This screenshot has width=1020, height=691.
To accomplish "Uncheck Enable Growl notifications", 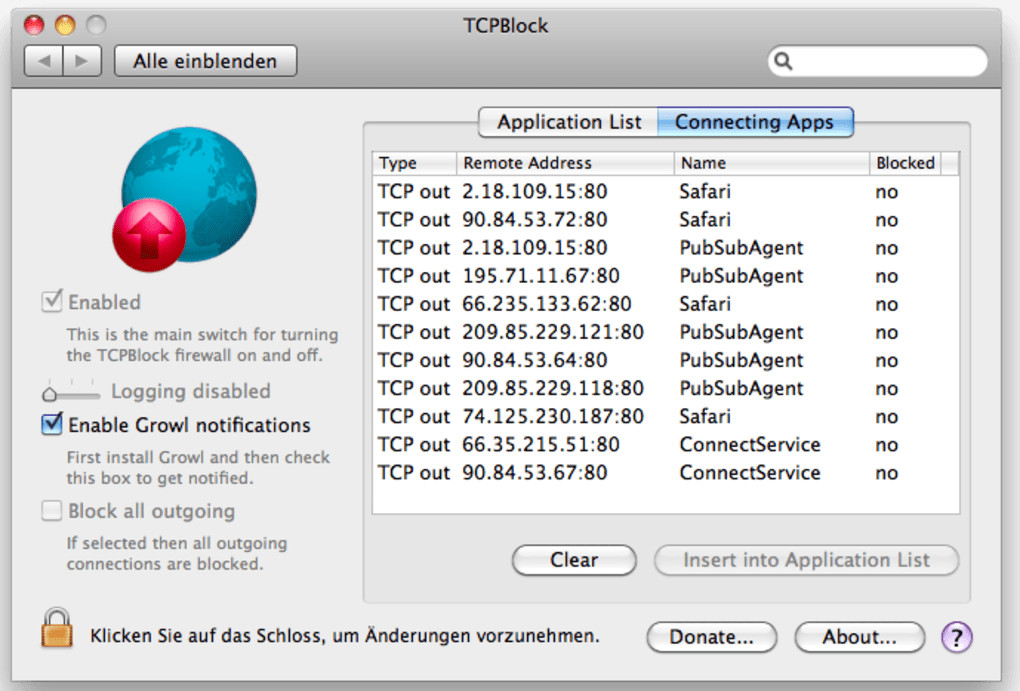I will tap(51, 425).
